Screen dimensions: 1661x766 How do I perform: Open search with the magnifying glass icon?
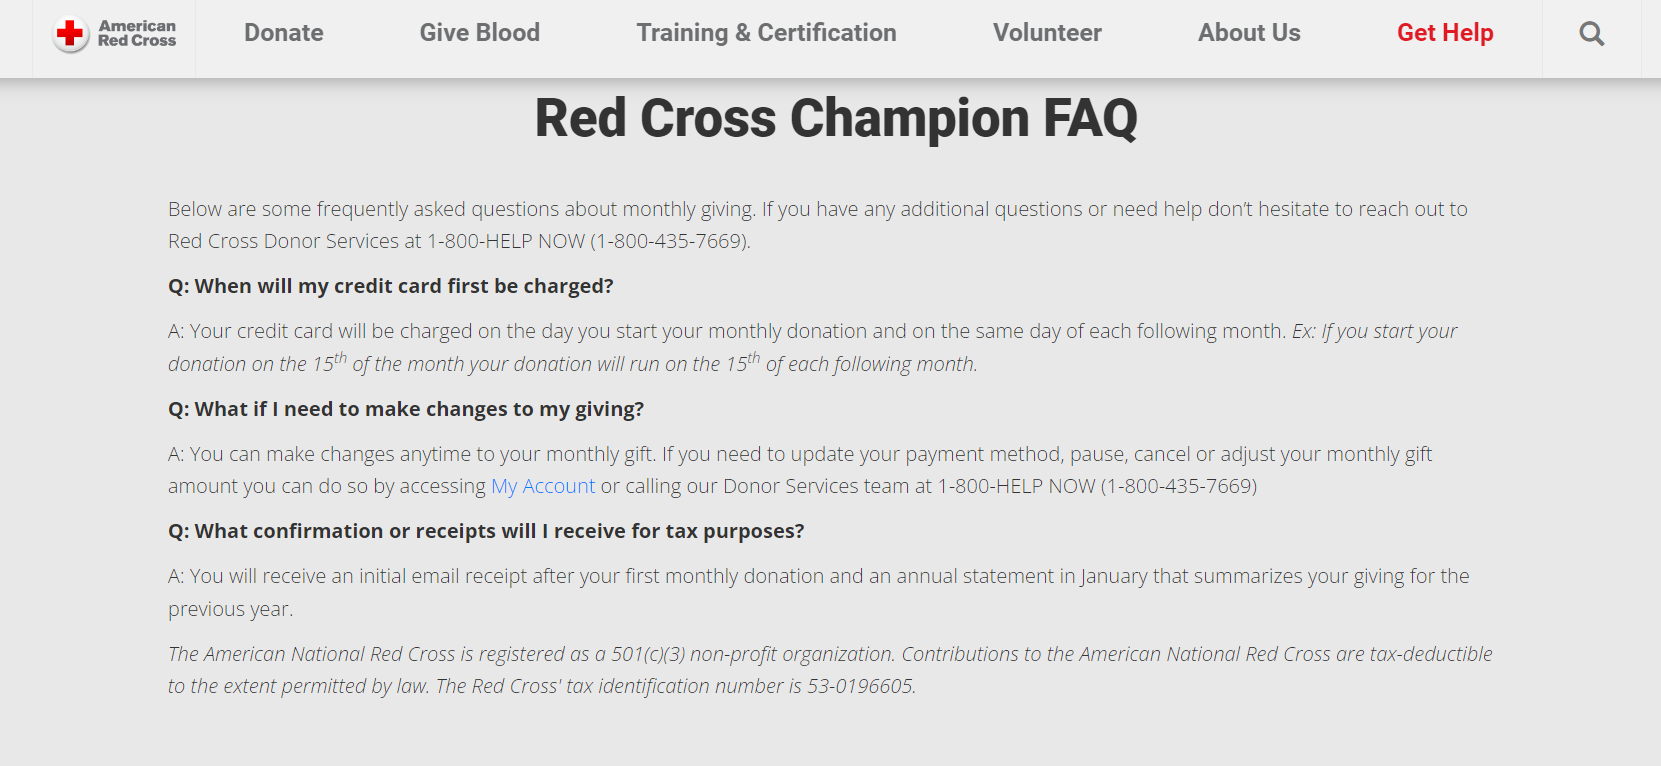coord(1592,34)
